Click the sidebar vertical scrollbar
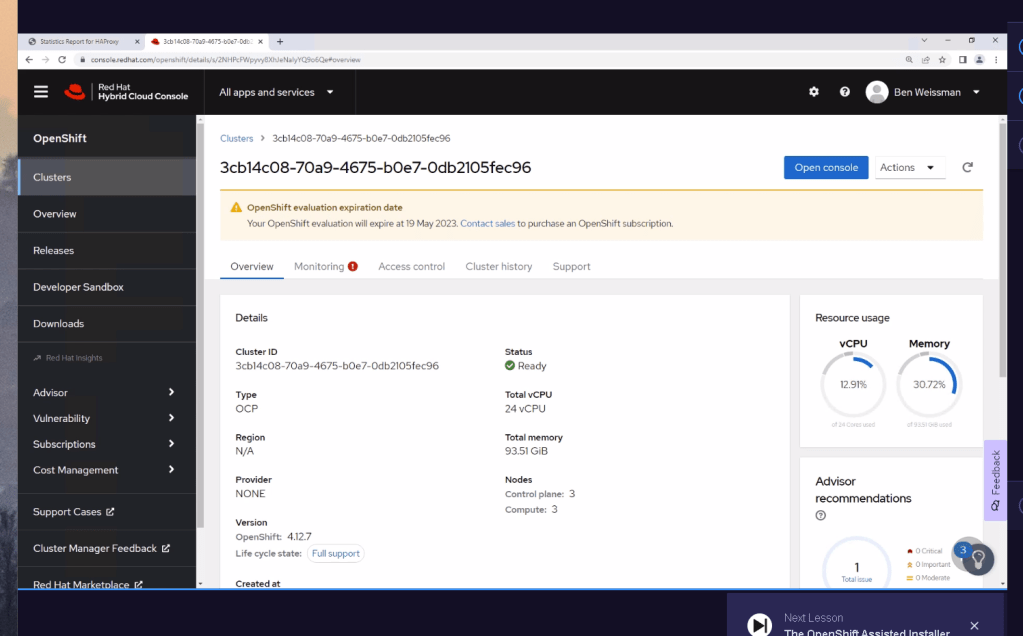Viewport: 1023px width, 636px height. coord(200,325)
